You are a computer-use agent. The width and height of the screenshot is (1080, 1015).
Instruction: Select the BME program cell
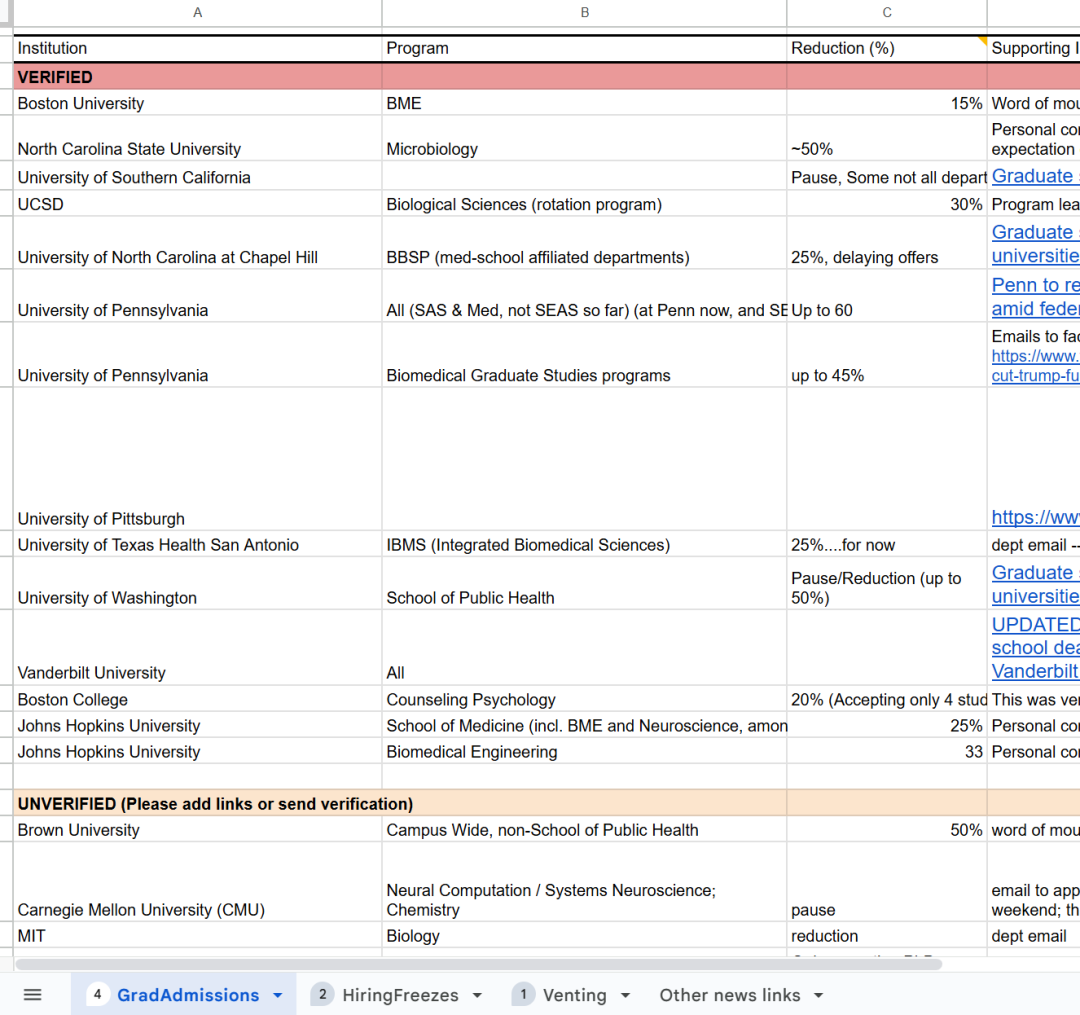click(x=584, y=103)
